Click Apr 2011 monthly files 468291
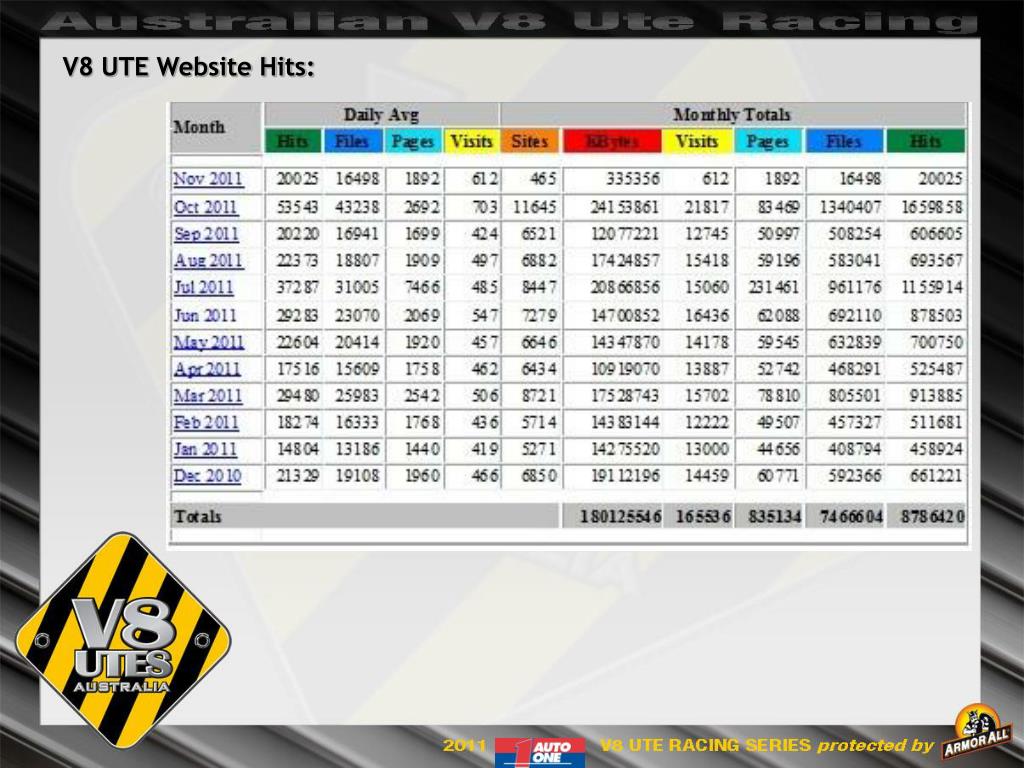 point(855,369)
